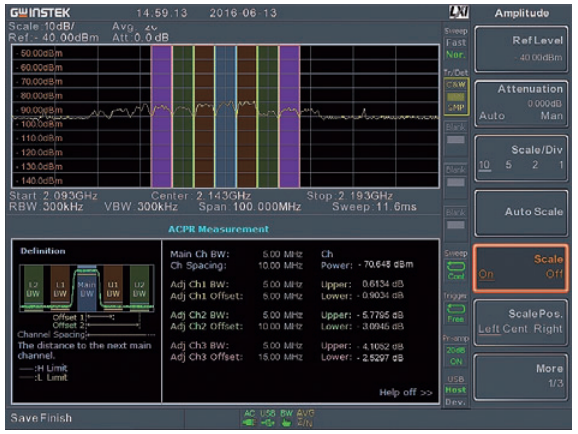The image size is (578, 434).
Task: Set Scale Pos. to Left
Action: pyautogui.click(x=489, y=329)
